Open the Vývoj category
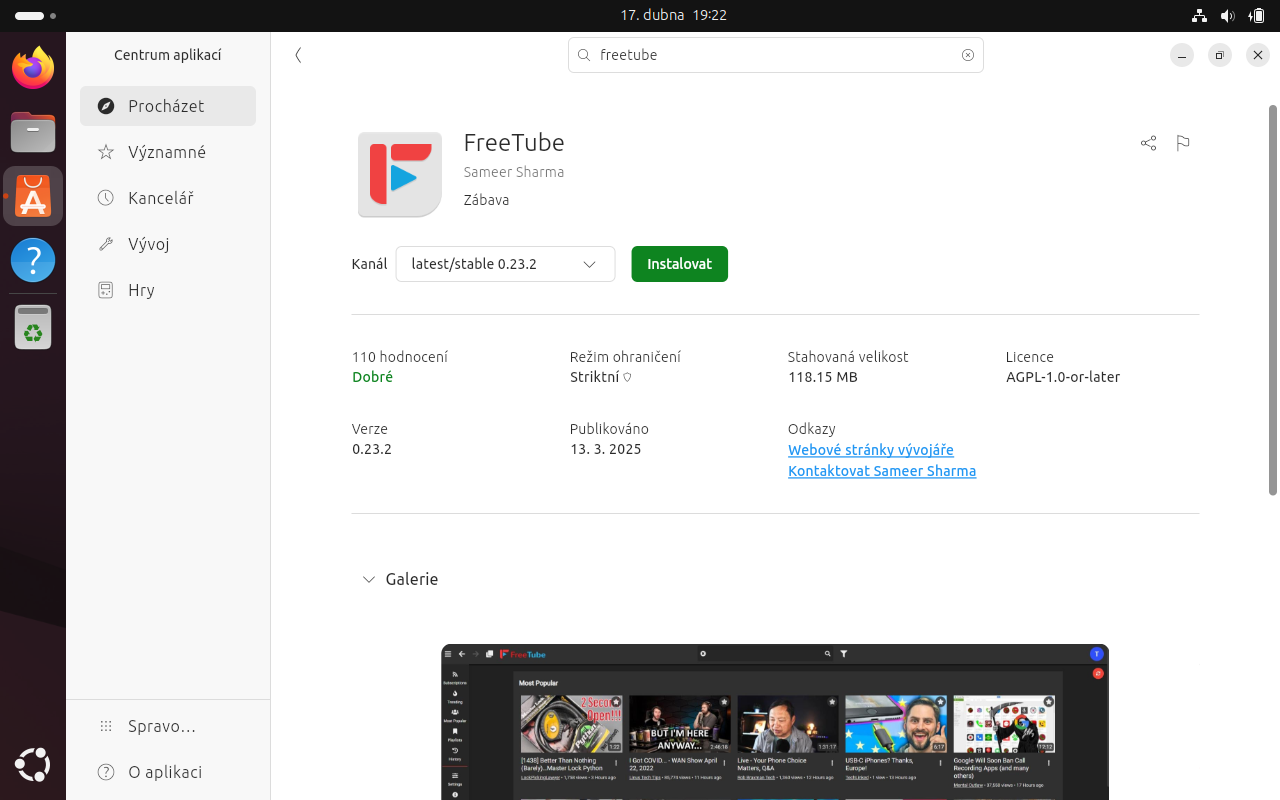Image resolution: width=1280 pixels, height=800 pixels. pyautogui.click(x=168, y=244)
